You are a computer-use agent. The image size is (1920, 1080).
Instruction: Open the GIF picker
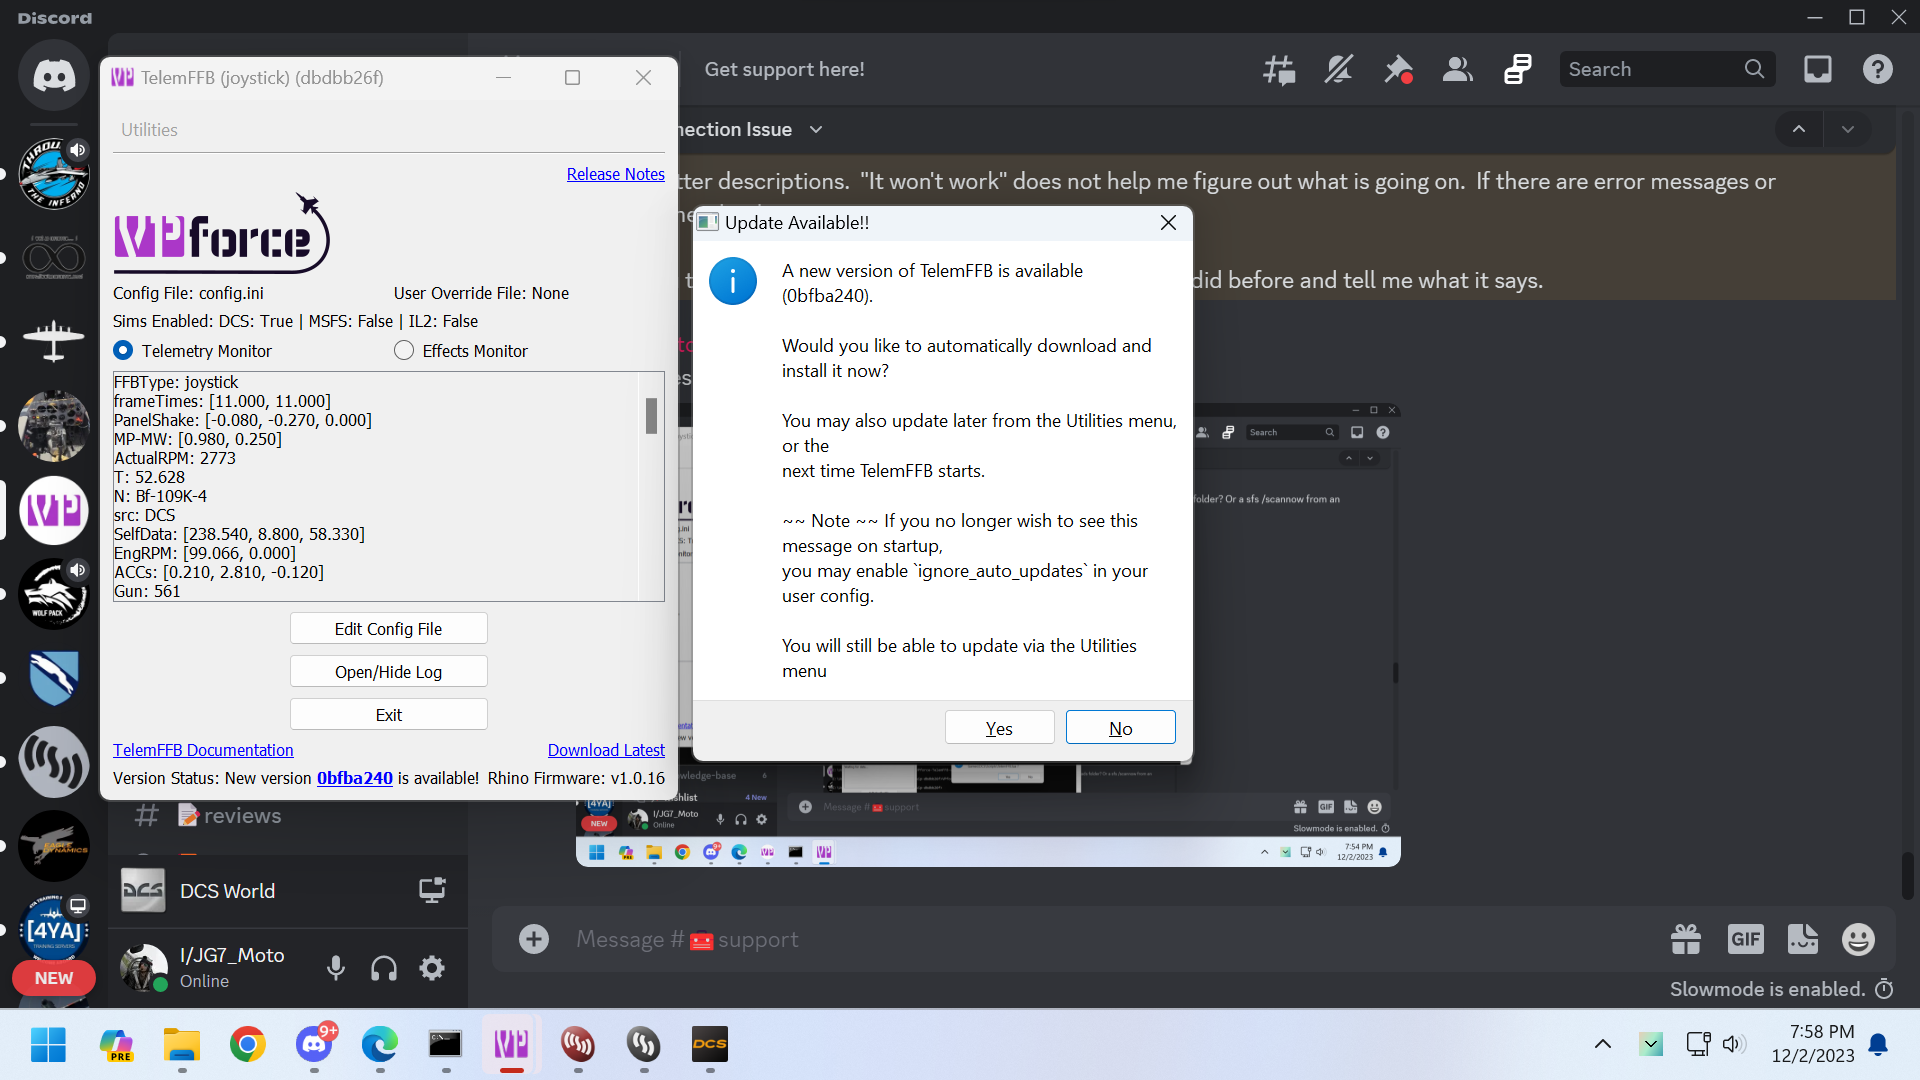point(1745,939)
